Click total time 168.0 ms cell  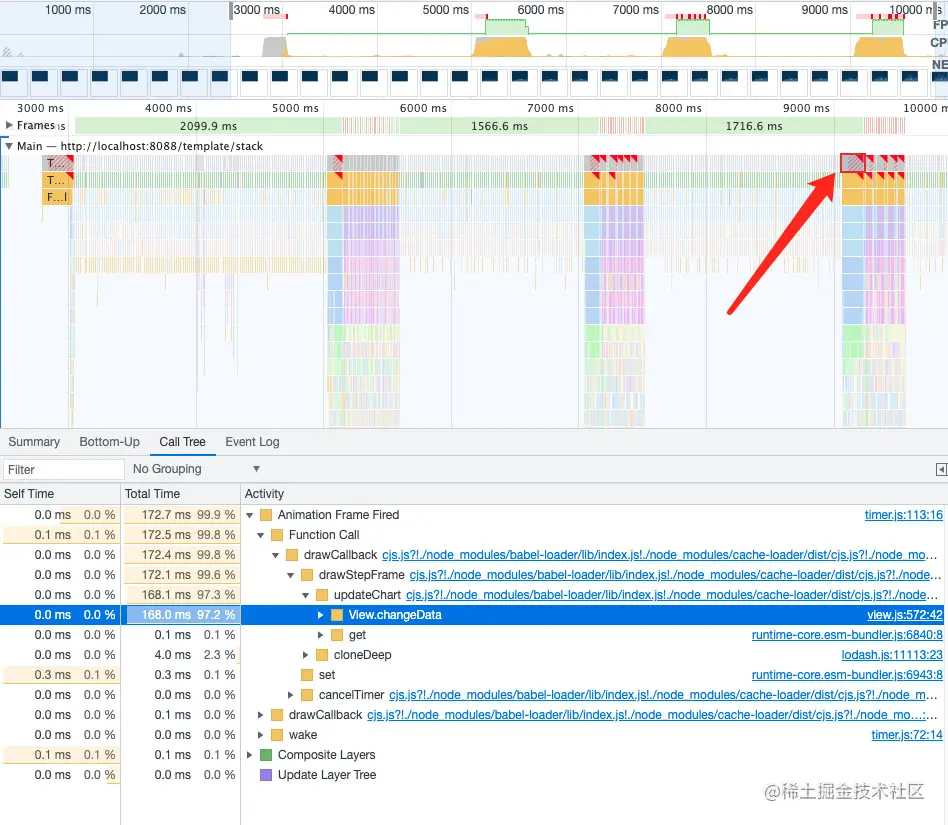180,615
